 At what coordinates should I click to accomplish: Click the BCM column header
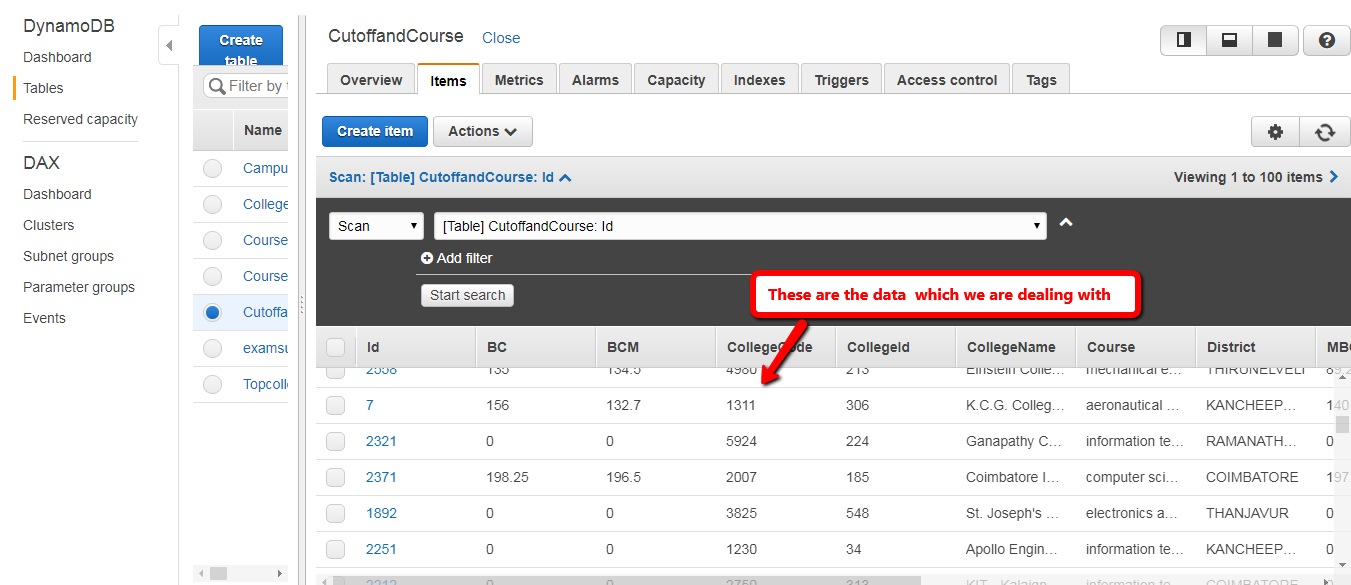click(655, 347)
